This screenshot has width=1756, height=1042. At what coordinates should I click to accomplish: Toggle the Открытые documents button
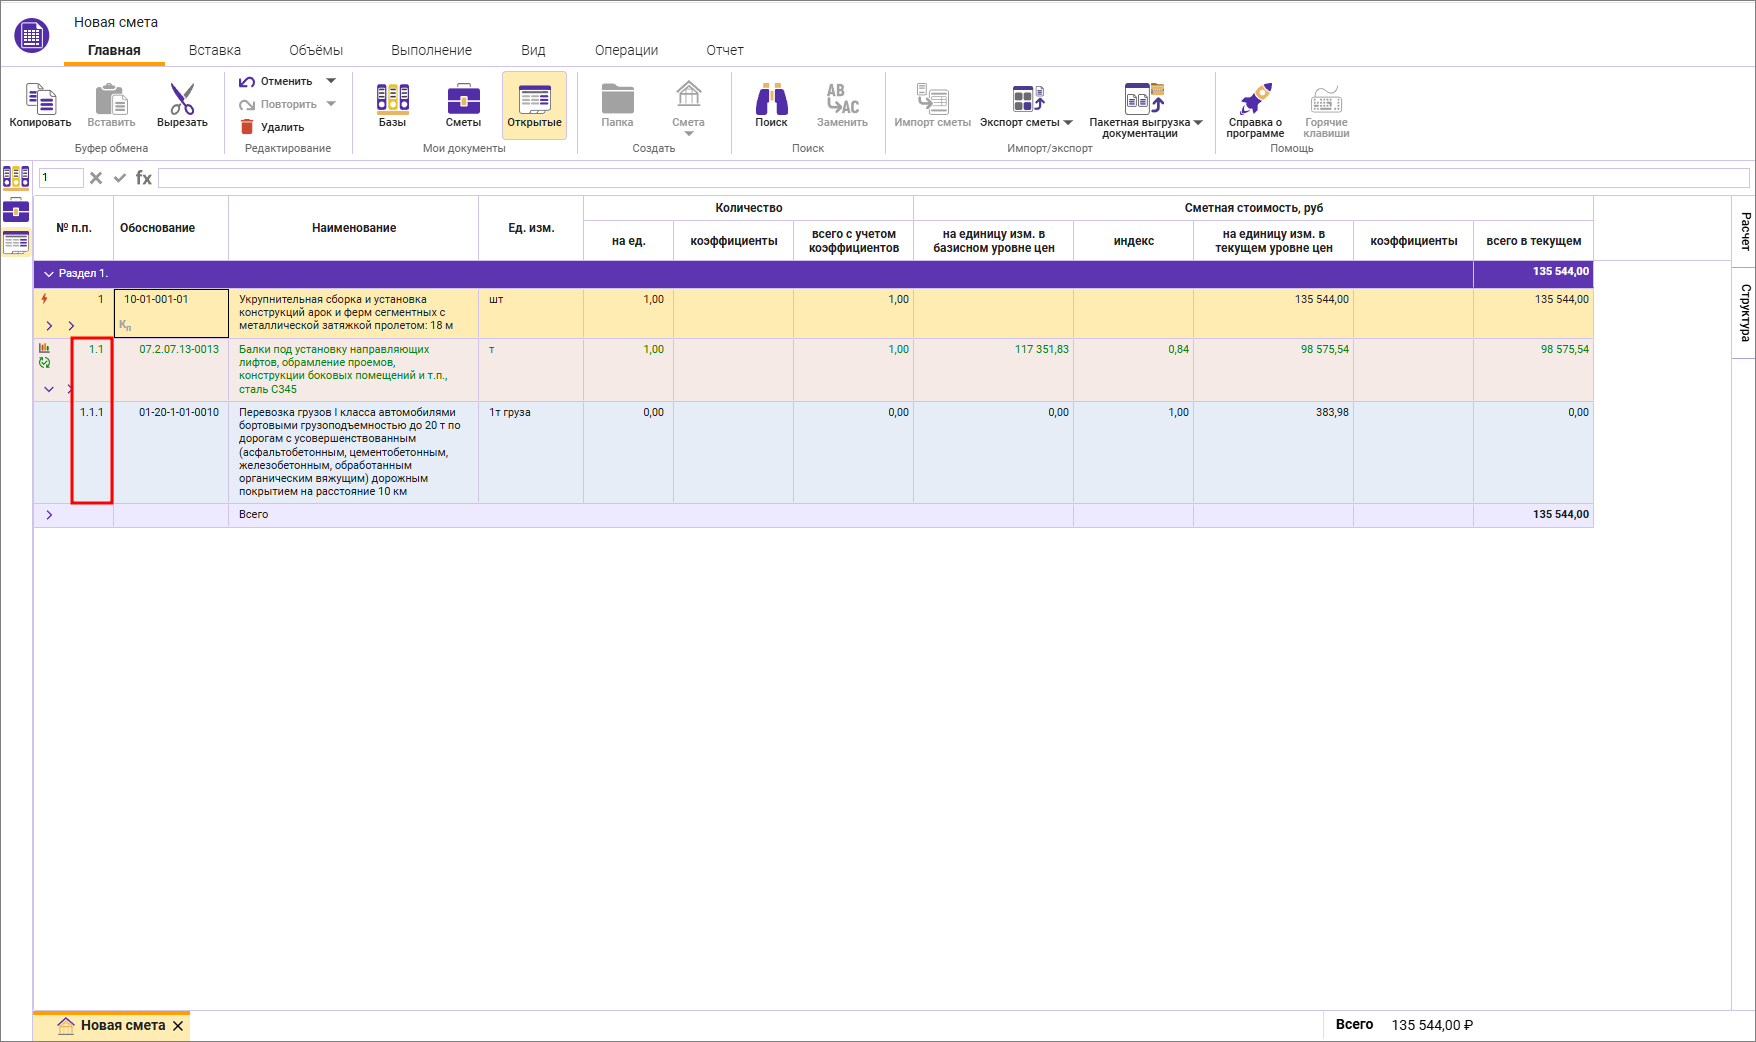tap(534, 105)
